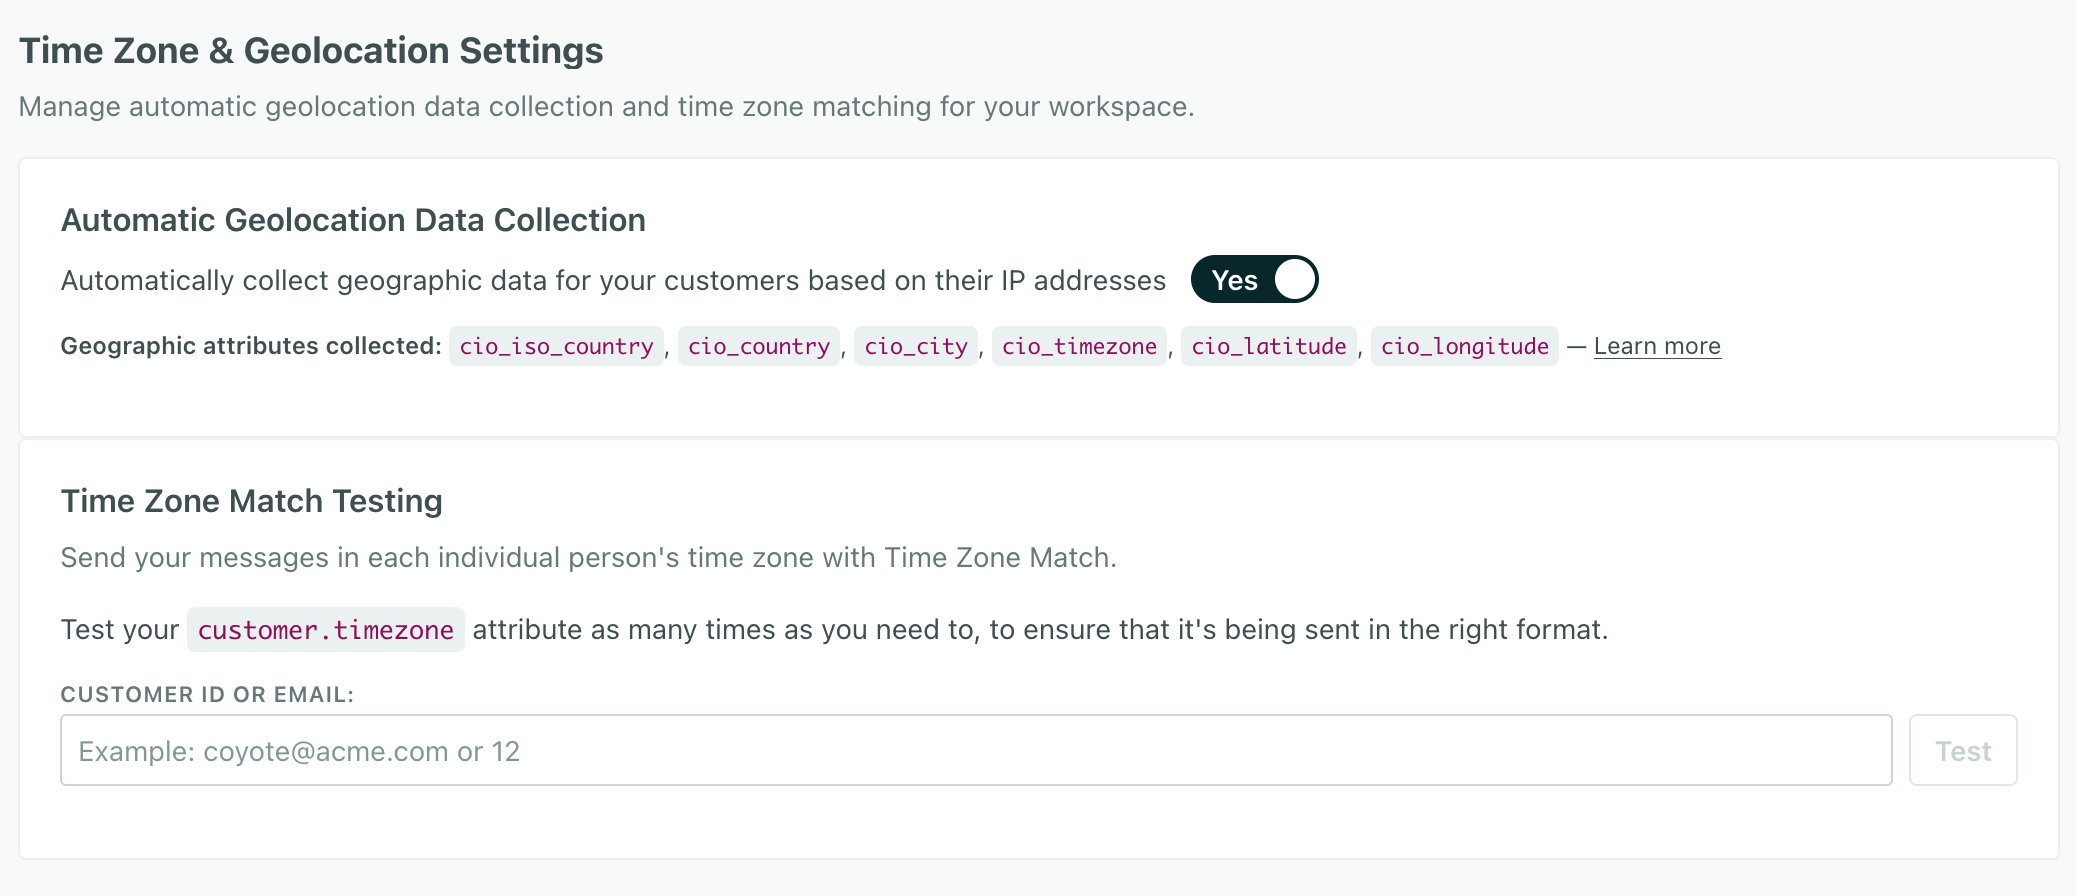Click the Time Zone Match Testing heading

[x=252, y=501]
